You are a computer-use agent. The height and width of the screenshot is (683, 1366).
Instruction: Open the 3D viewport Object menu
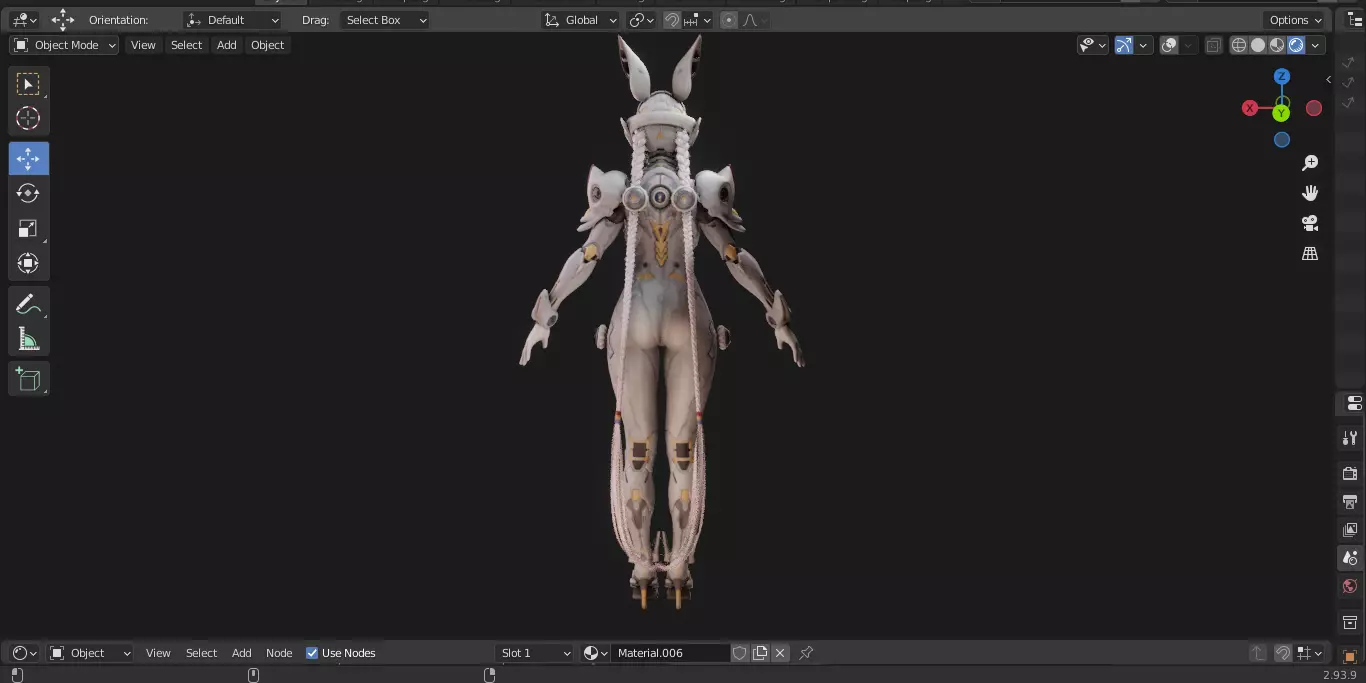(x=267, y=45)
